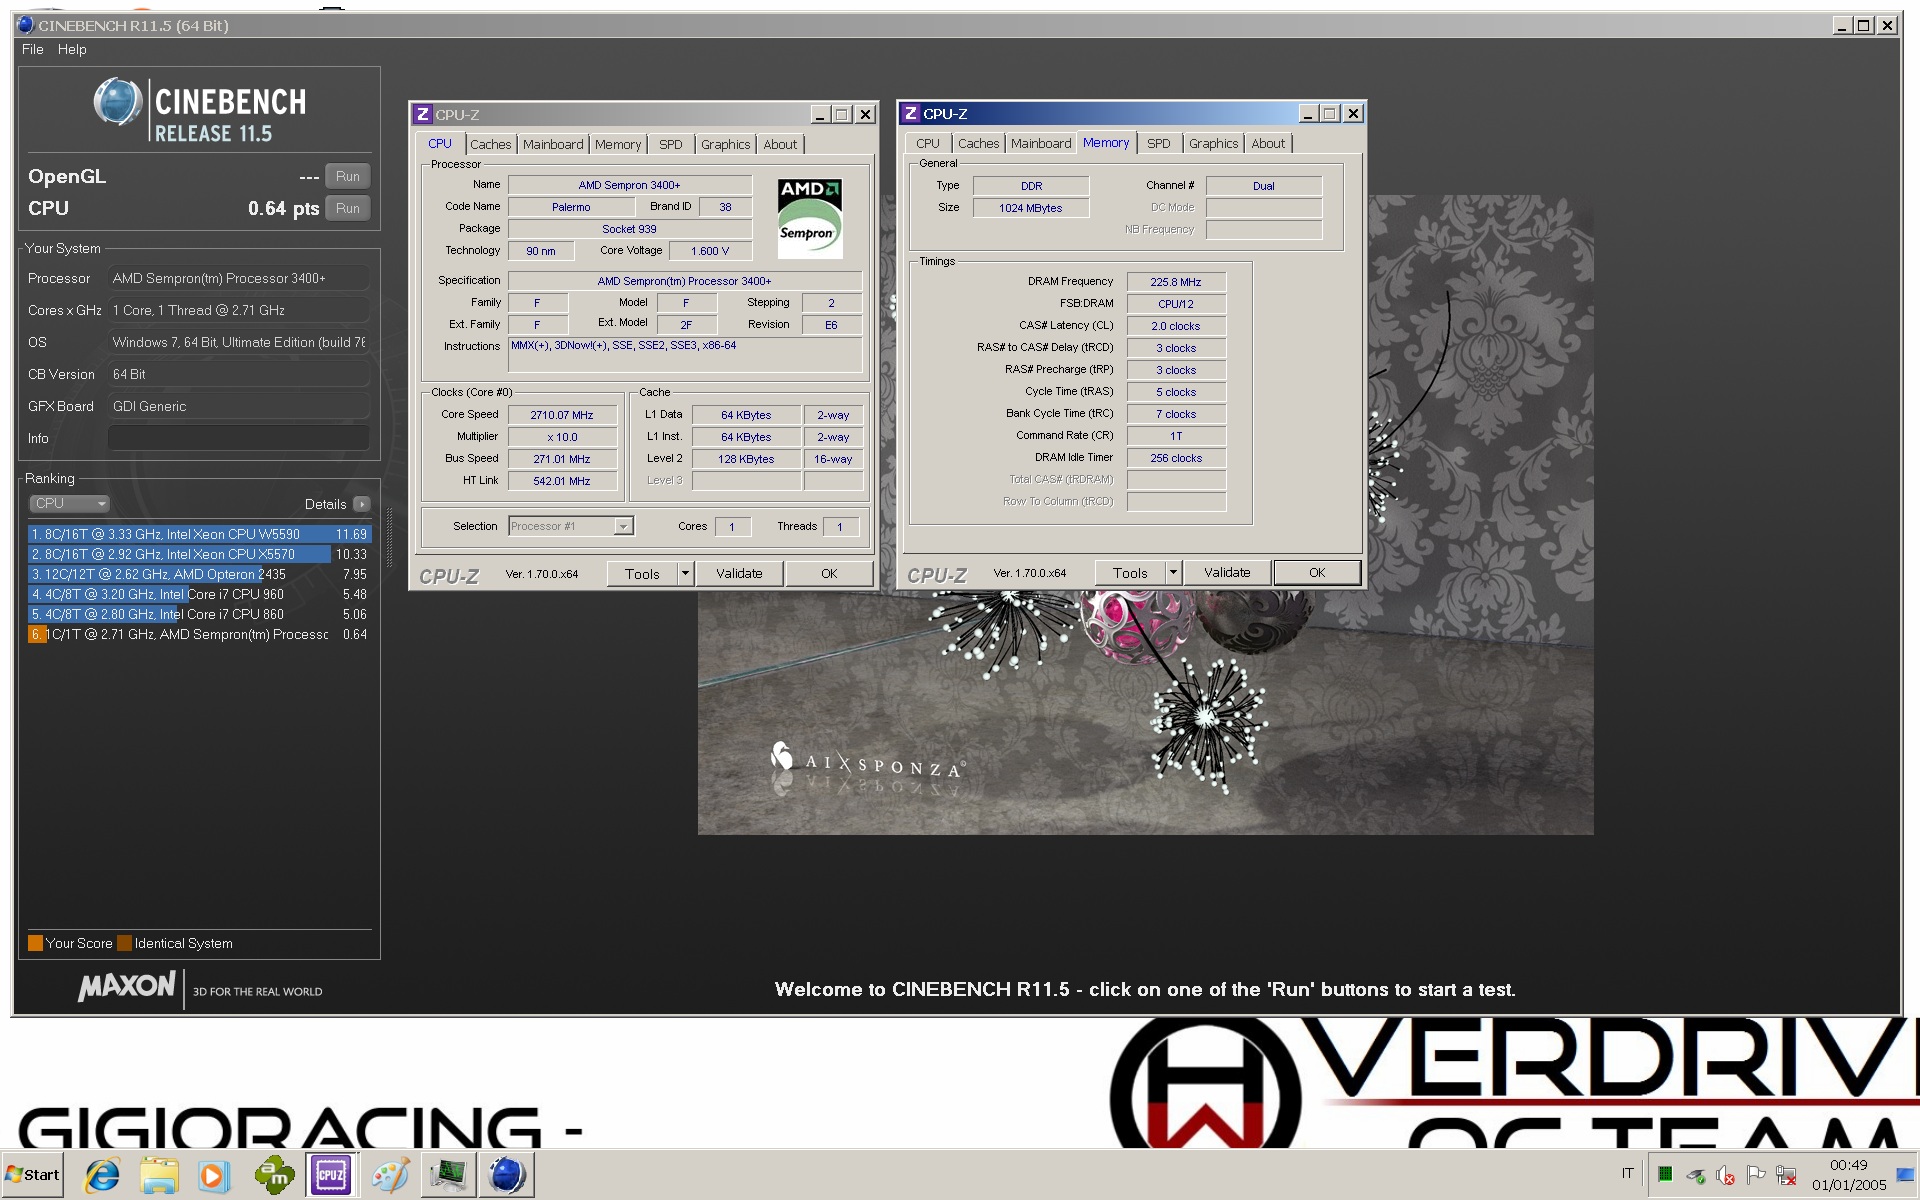This screenshot has width=1920, height=1200.
Task: Switch to SPD tab in left CPU-Z
Action: coord(671,144)
